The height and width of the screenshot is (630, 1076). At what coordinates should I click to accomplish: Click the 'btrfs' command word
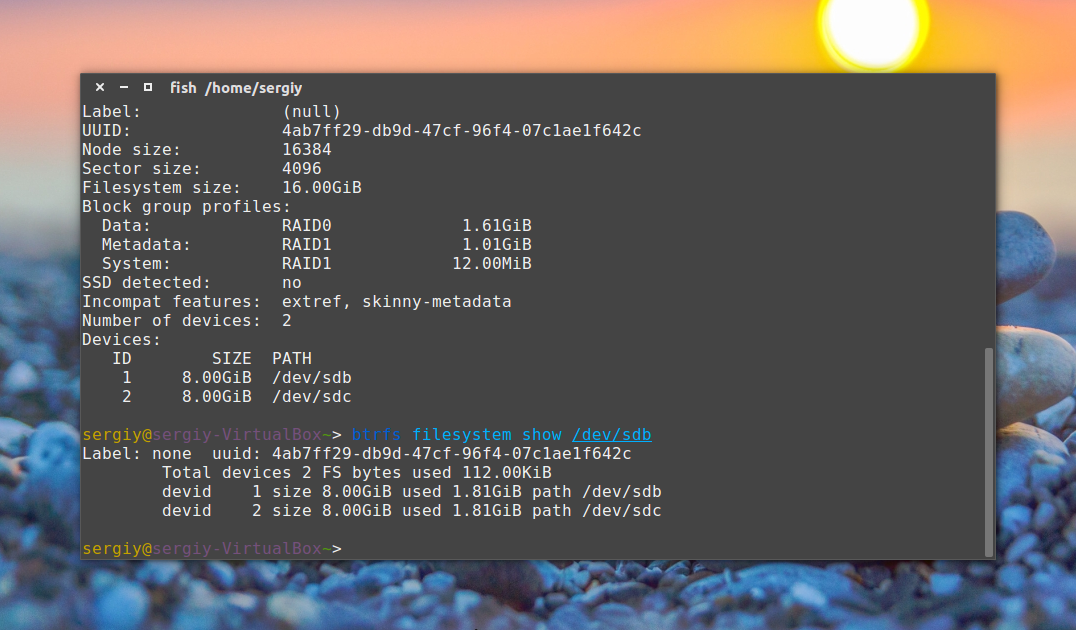click(376, 434)
